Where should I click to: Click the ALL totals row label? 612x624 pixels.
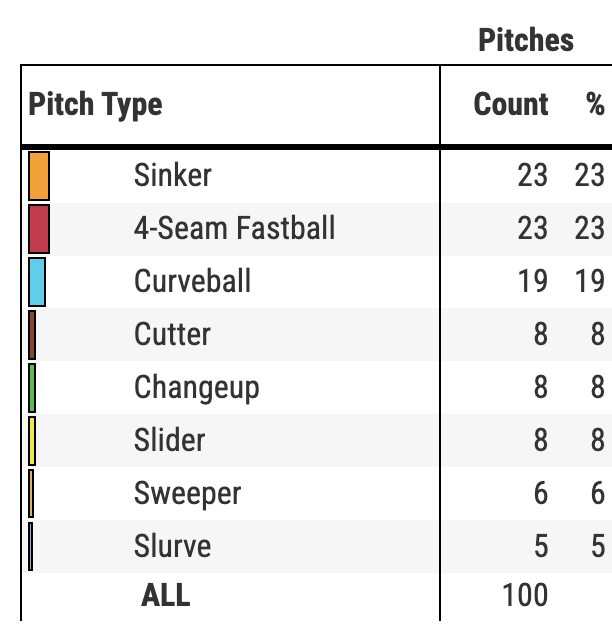pos(165,595)
